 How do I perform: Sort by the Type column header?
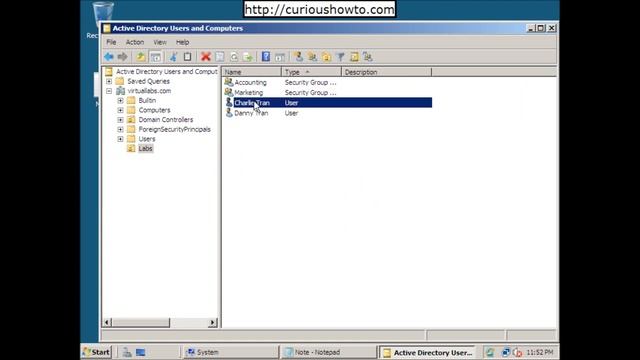311,72
